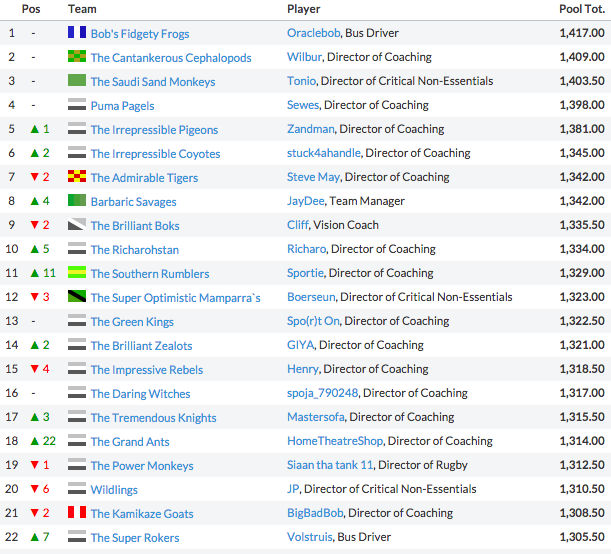
Task: Open The Saudi Sand Monkeys team
Action: click(x=153, y=82)
